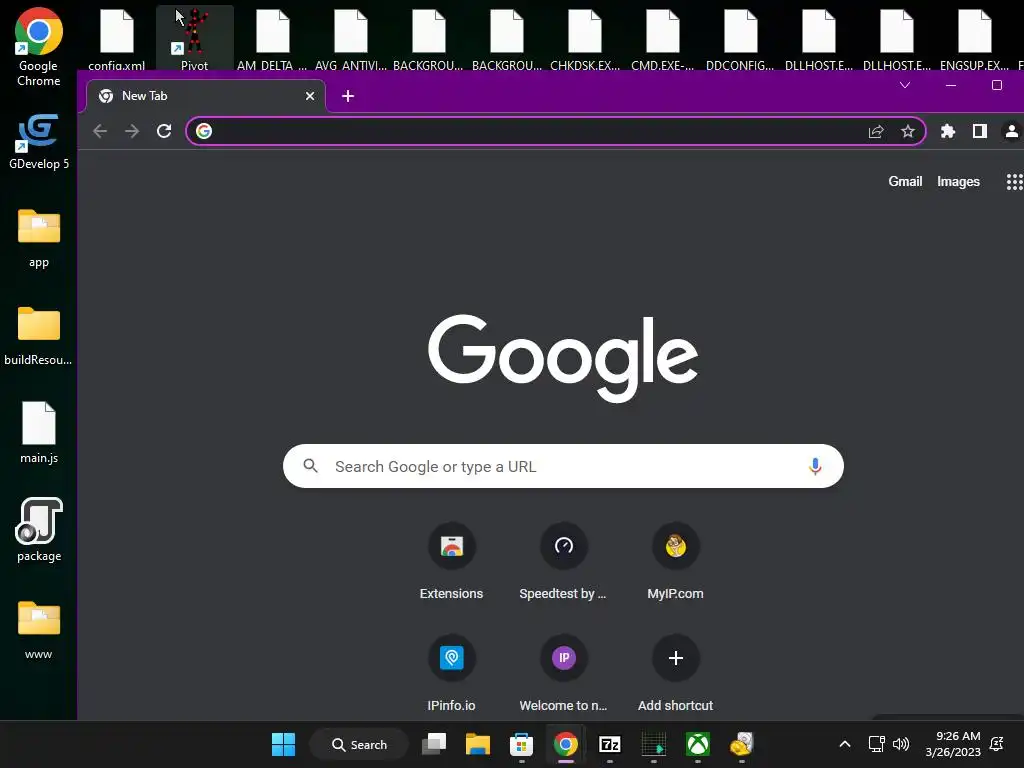Toggle the Chrome side panel icon
1024x768 pixels.
[980, 131]
